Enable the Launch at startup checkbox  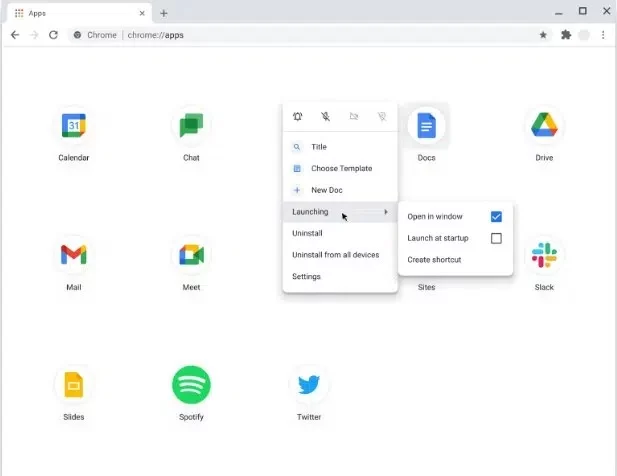(x=496, y=239)
